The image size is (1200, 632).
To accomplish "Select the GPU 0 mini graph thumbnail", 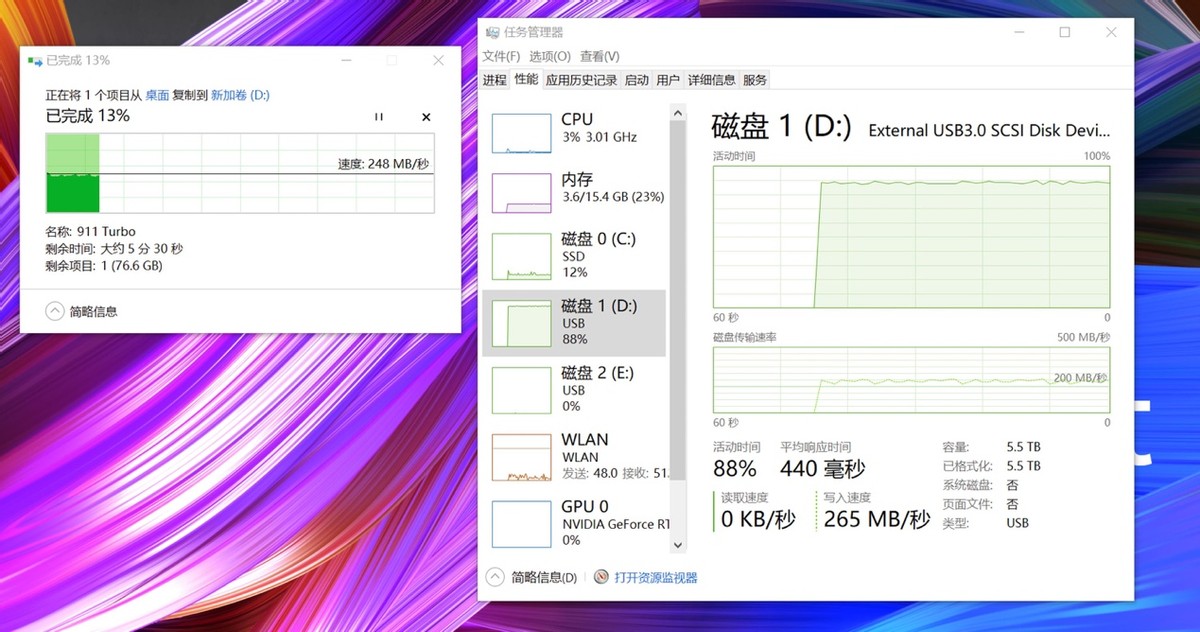I will tap(521, 522).
